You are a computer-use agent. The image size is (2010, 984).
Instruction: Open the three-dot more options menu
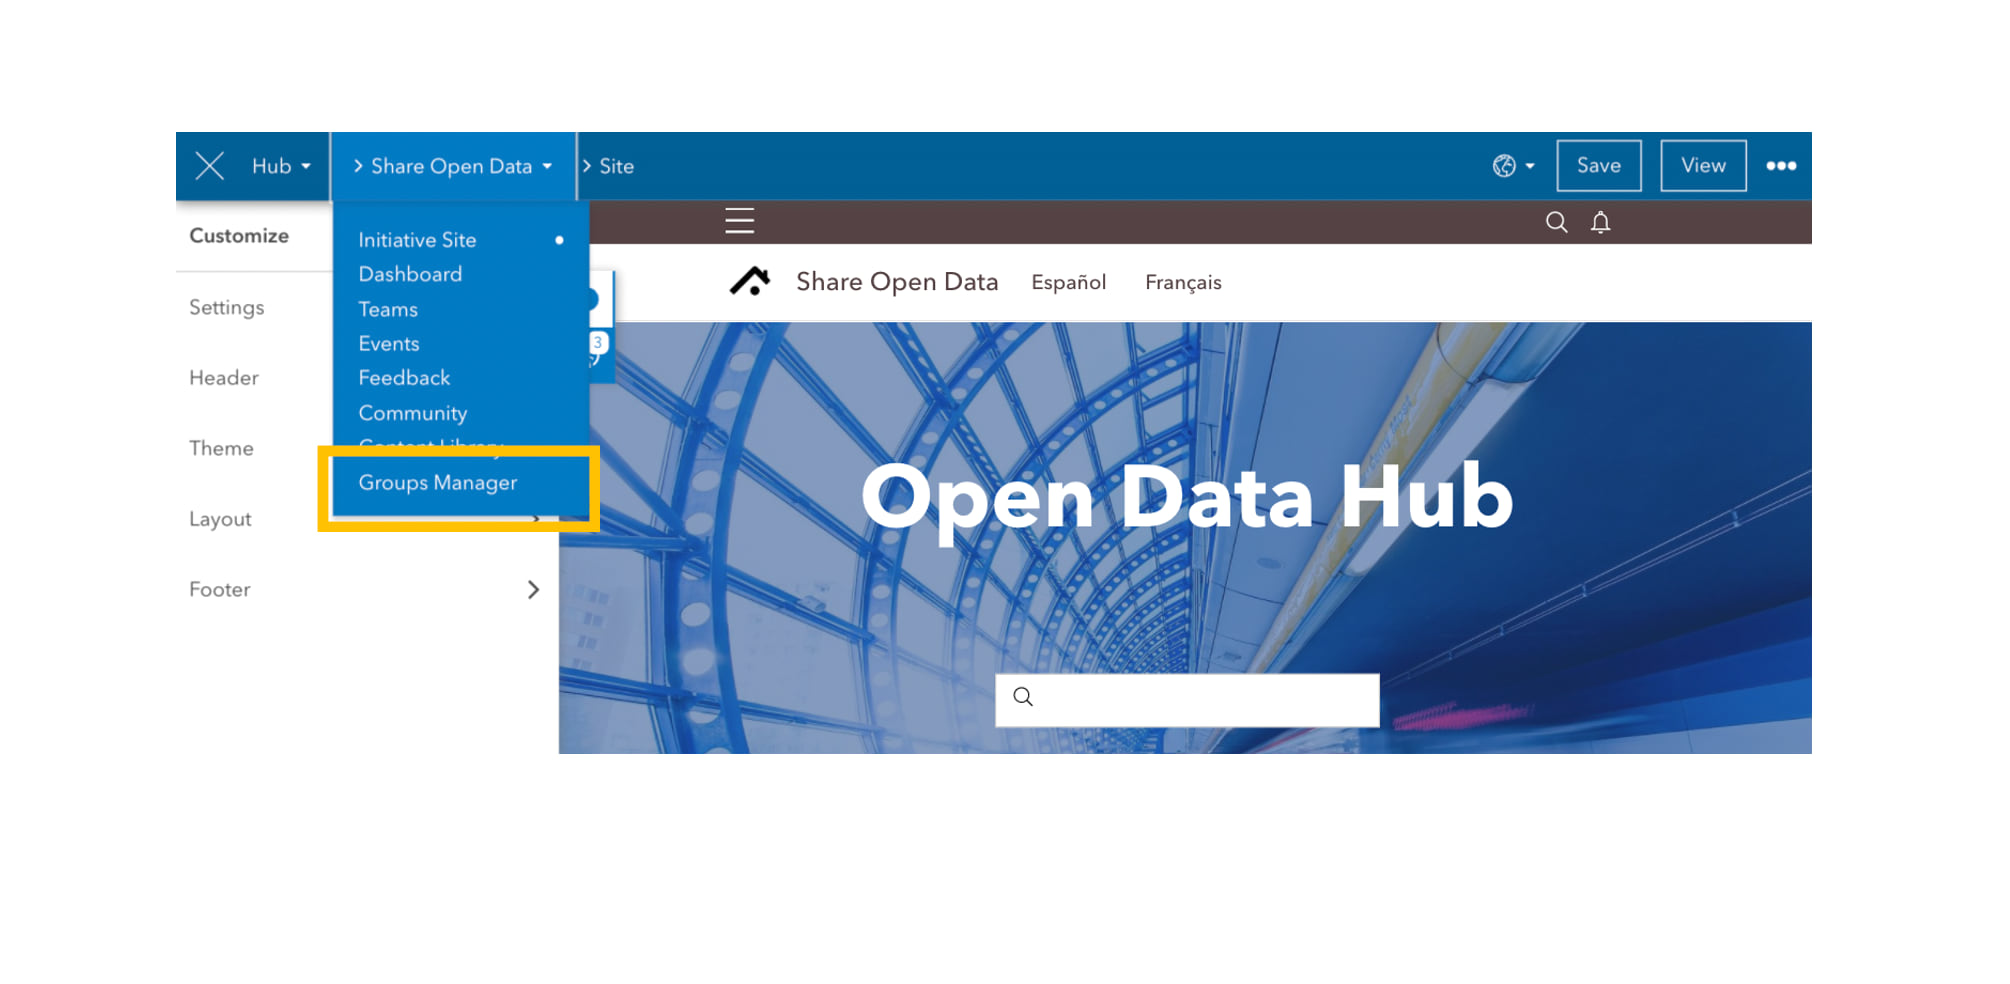point(1781,166)
